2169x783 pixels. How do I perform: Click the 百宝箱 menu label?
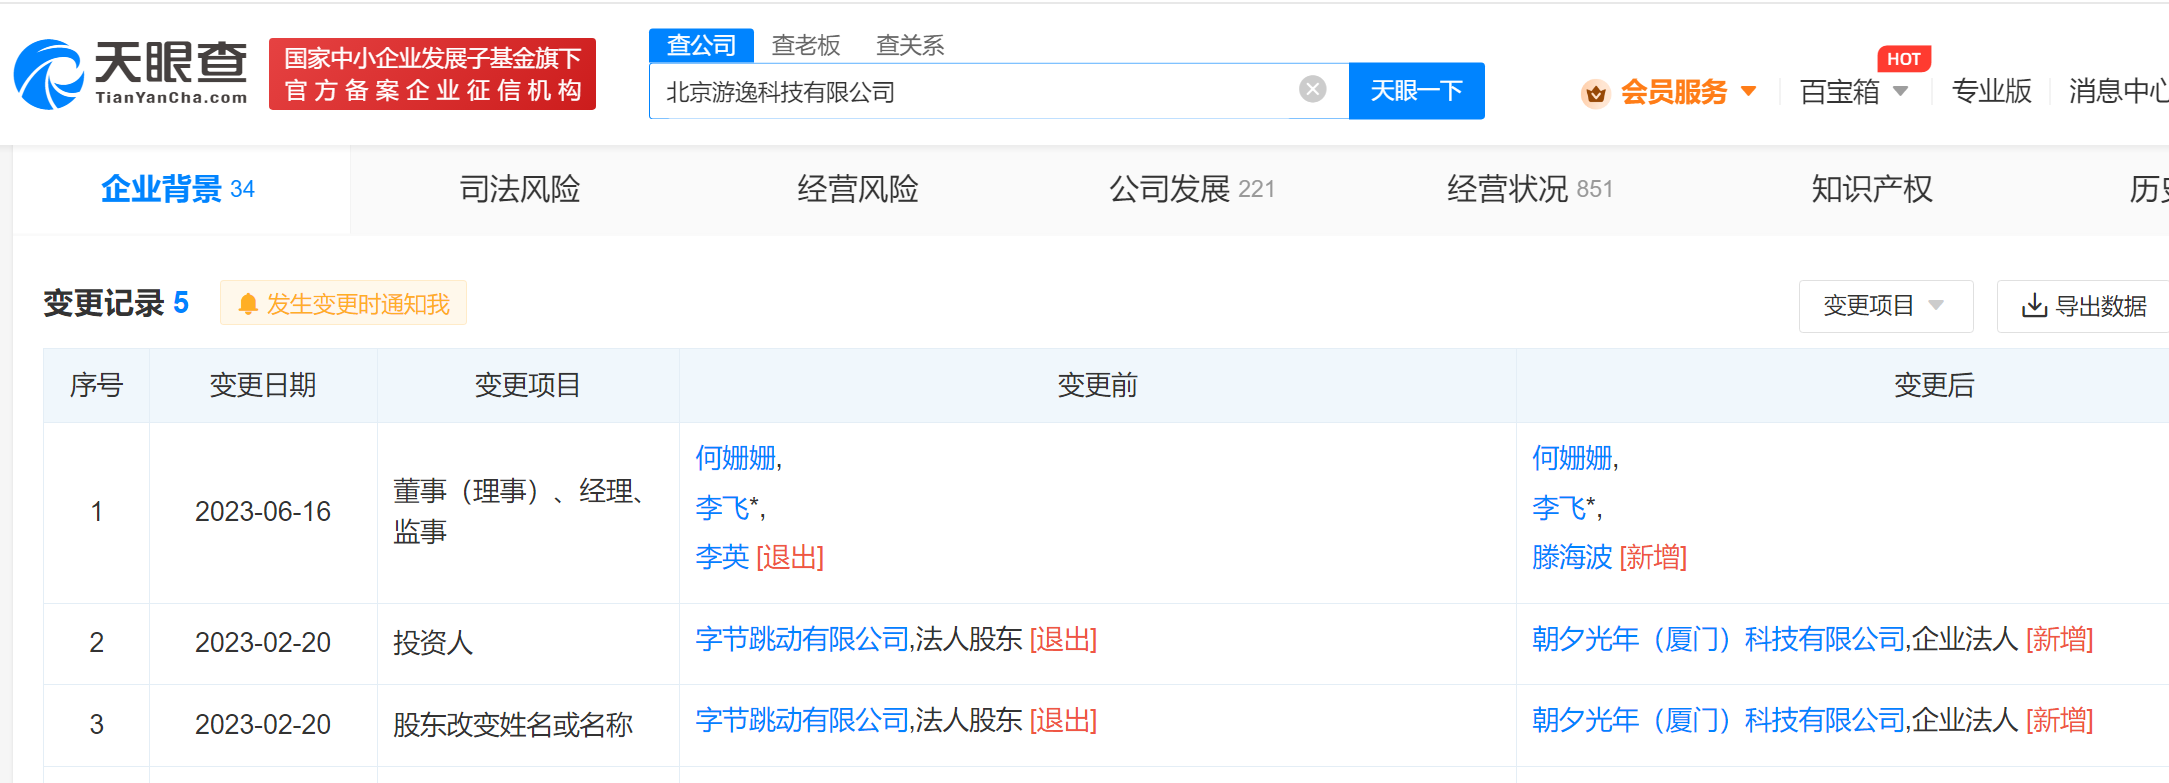tap(1839, 92)
